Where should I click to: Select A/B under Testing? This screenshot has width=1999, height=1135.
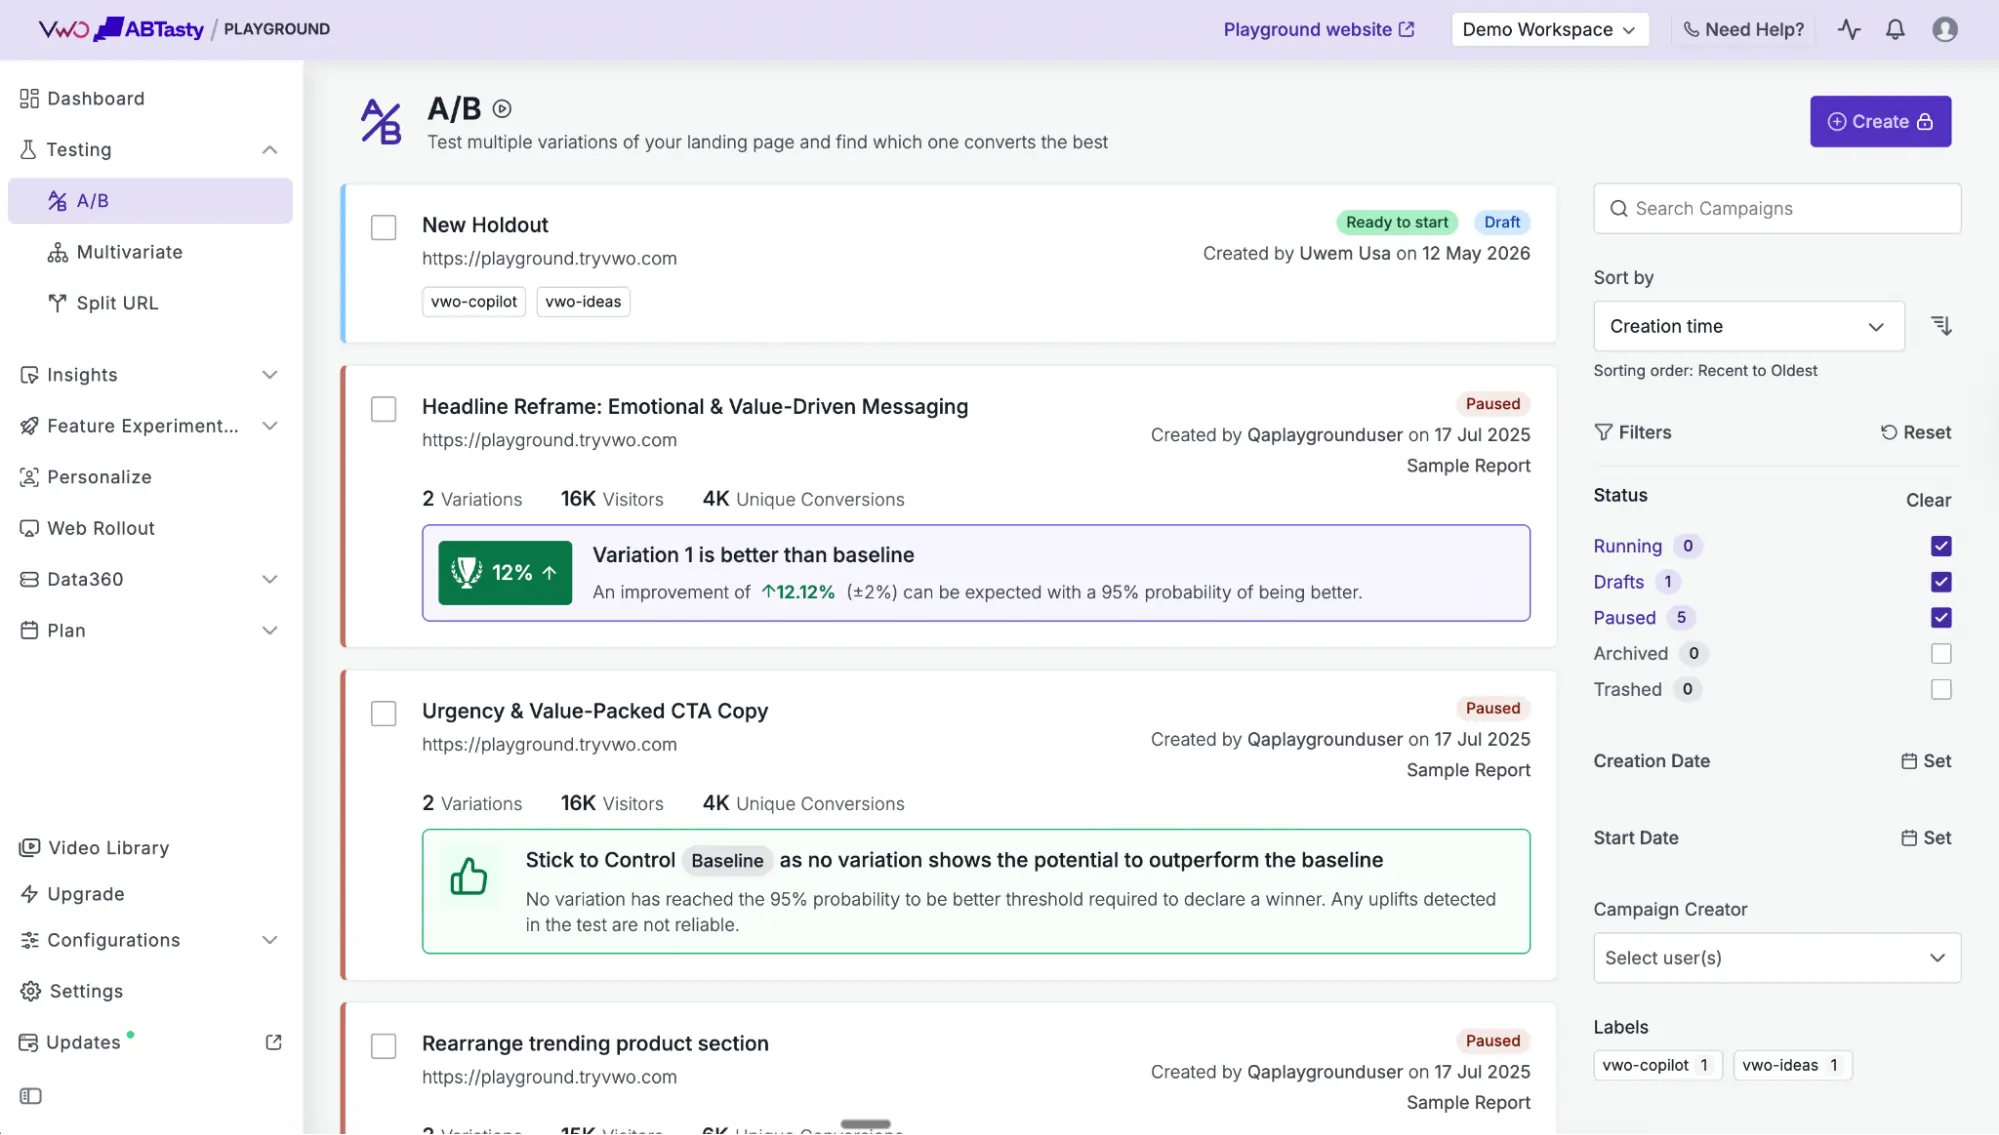click(x=150, y=201)
